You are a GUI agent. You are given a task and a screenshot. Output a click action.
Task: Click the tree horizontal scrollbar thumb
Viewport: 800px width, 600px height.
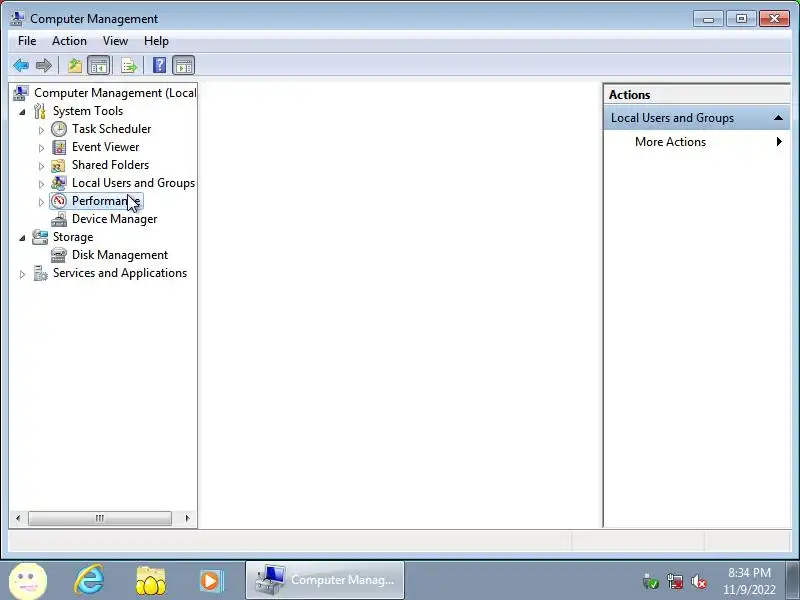(100, 518)
